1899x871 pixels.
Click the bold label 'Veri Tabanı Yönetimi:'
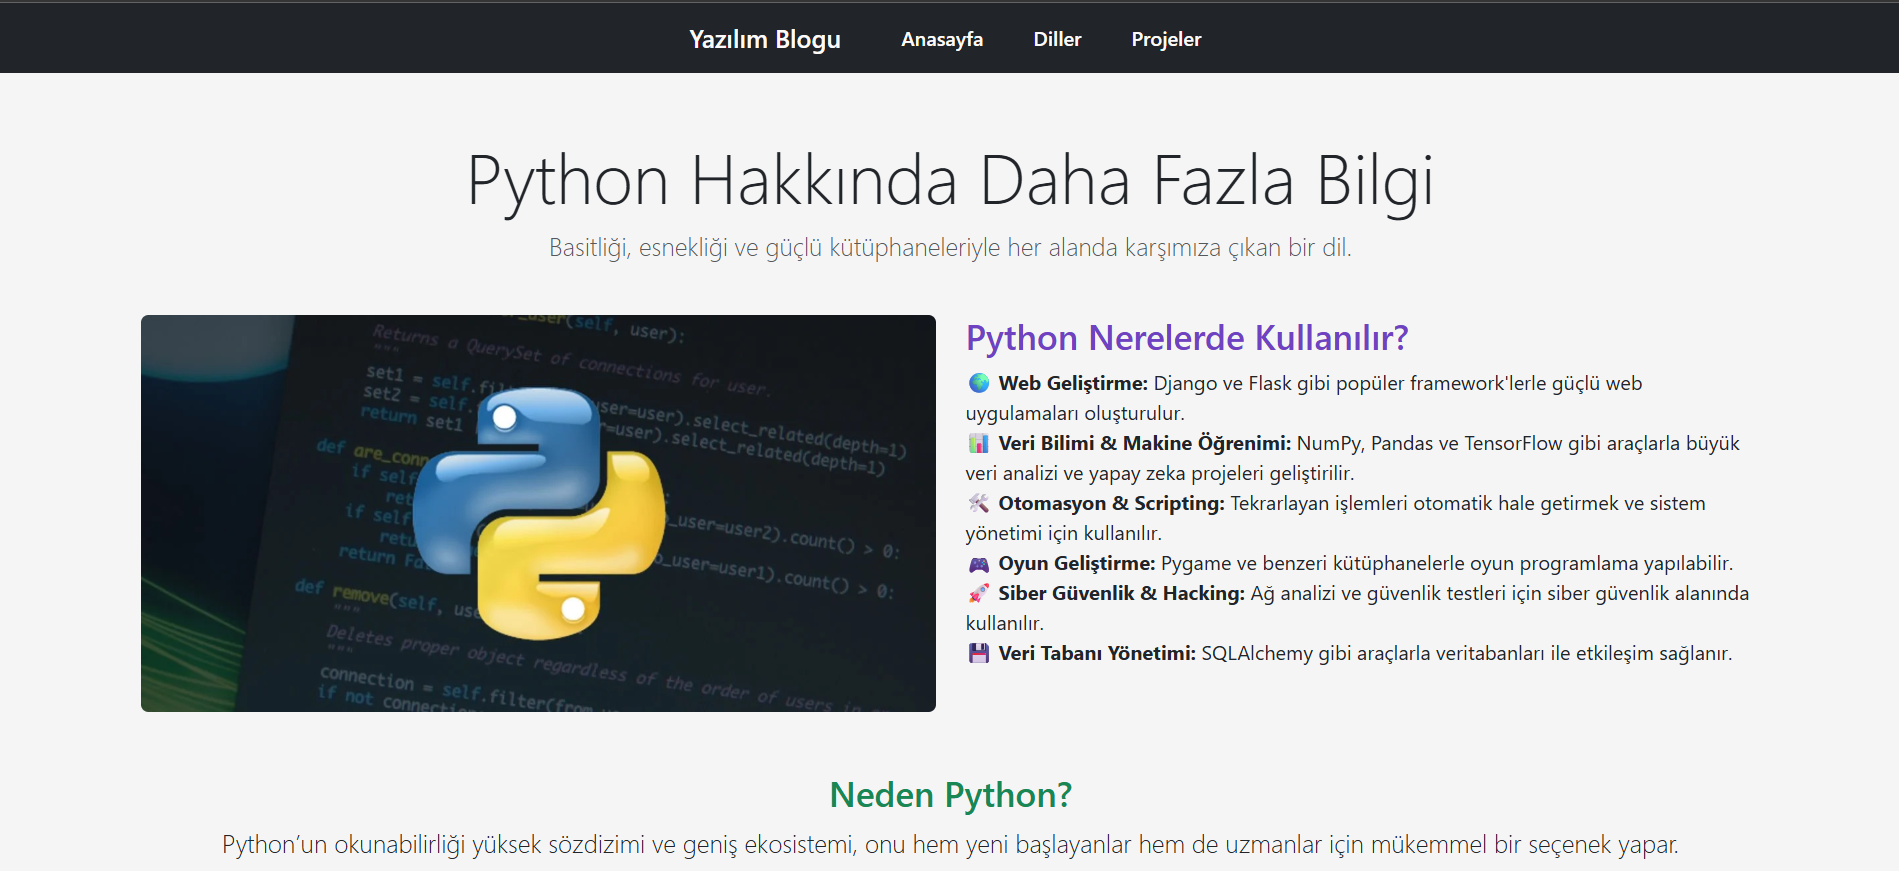[1097, 653]
